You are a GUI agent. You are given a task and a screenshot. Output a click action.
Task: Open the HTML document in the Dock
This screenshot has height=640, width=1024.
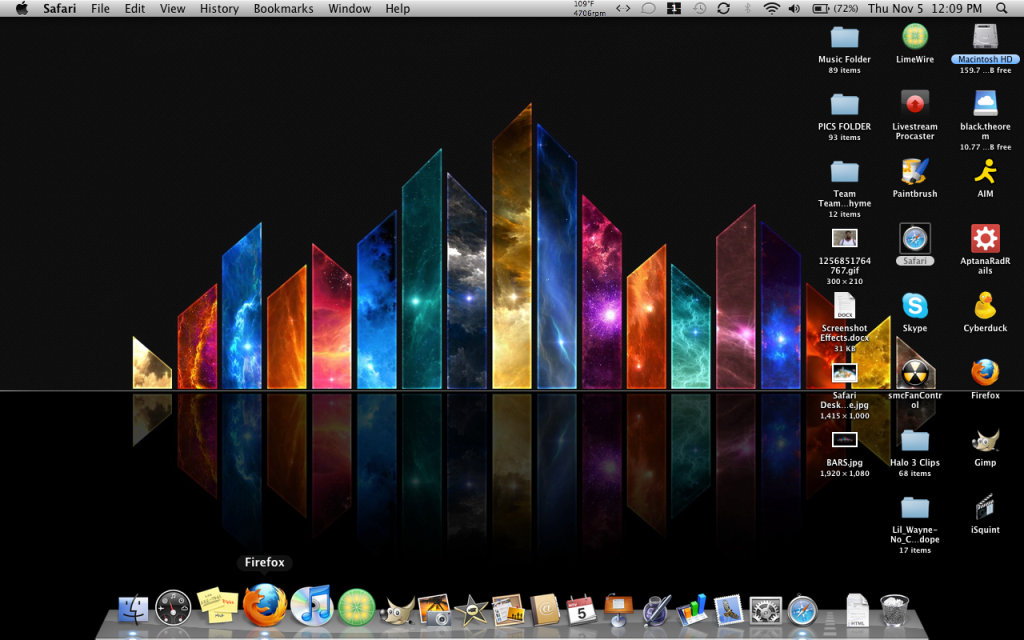[x=857, y=610]
